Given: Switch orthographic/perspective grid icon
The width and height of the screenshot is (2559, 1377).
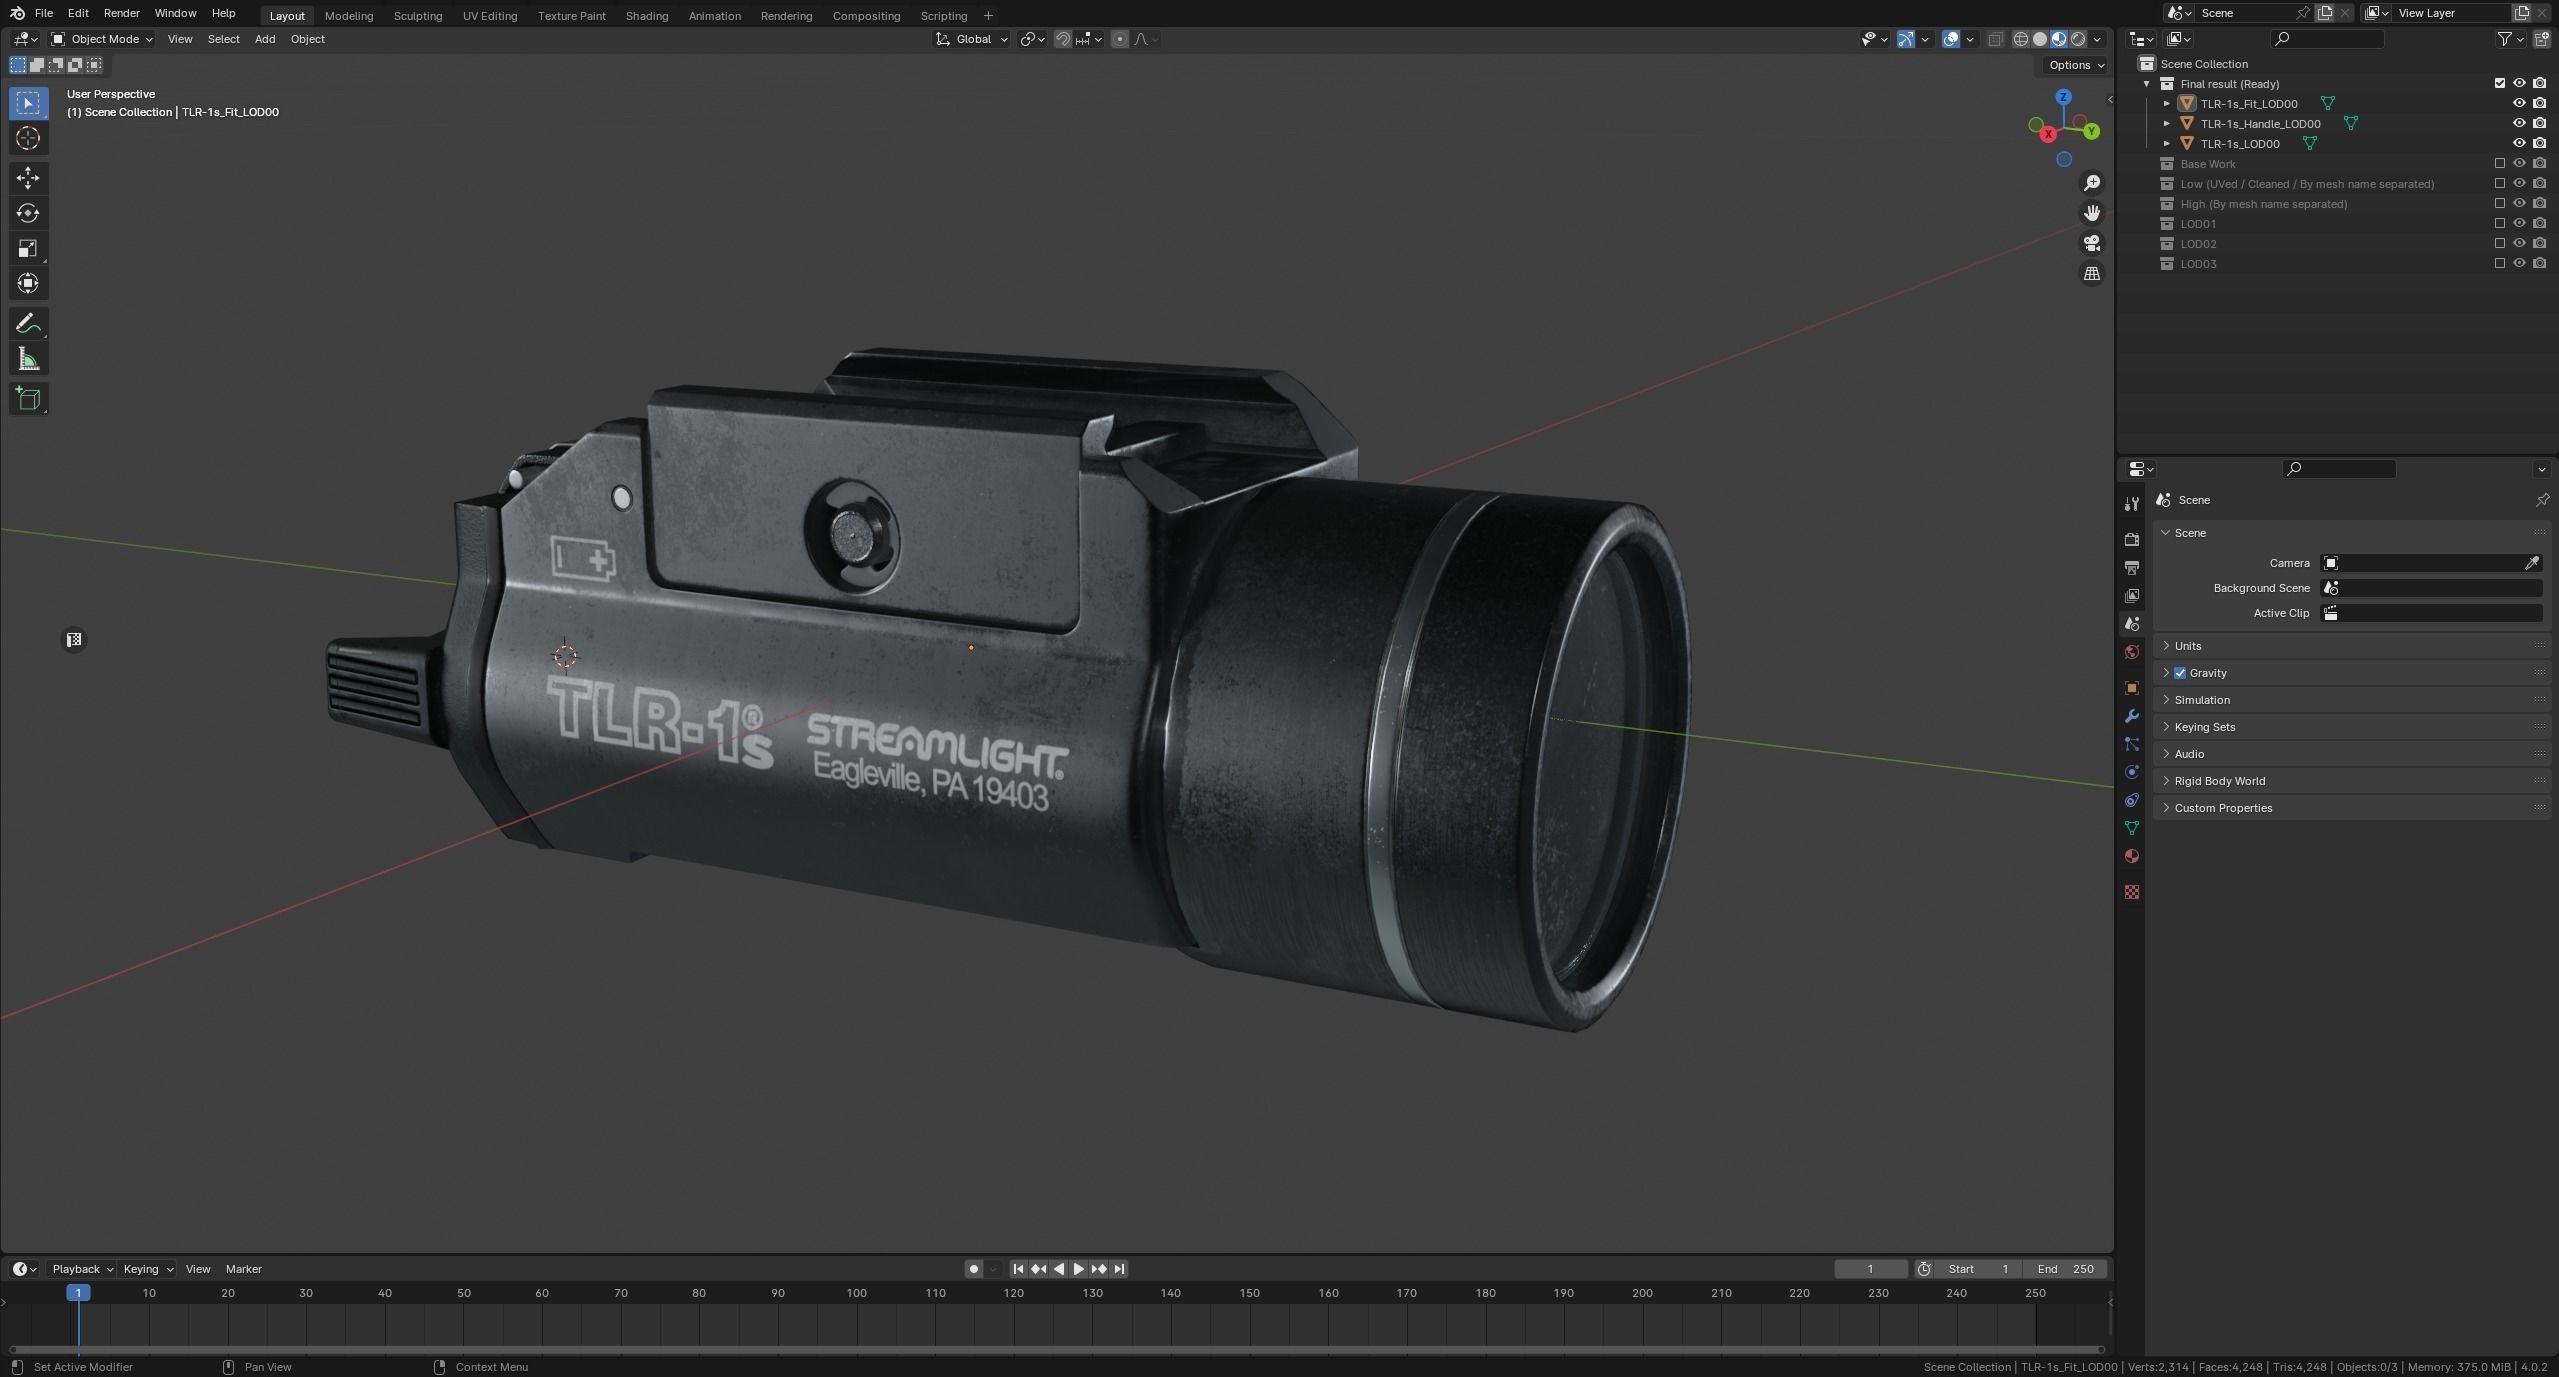Looking at the screenshot, I should tap(2091, 274).
